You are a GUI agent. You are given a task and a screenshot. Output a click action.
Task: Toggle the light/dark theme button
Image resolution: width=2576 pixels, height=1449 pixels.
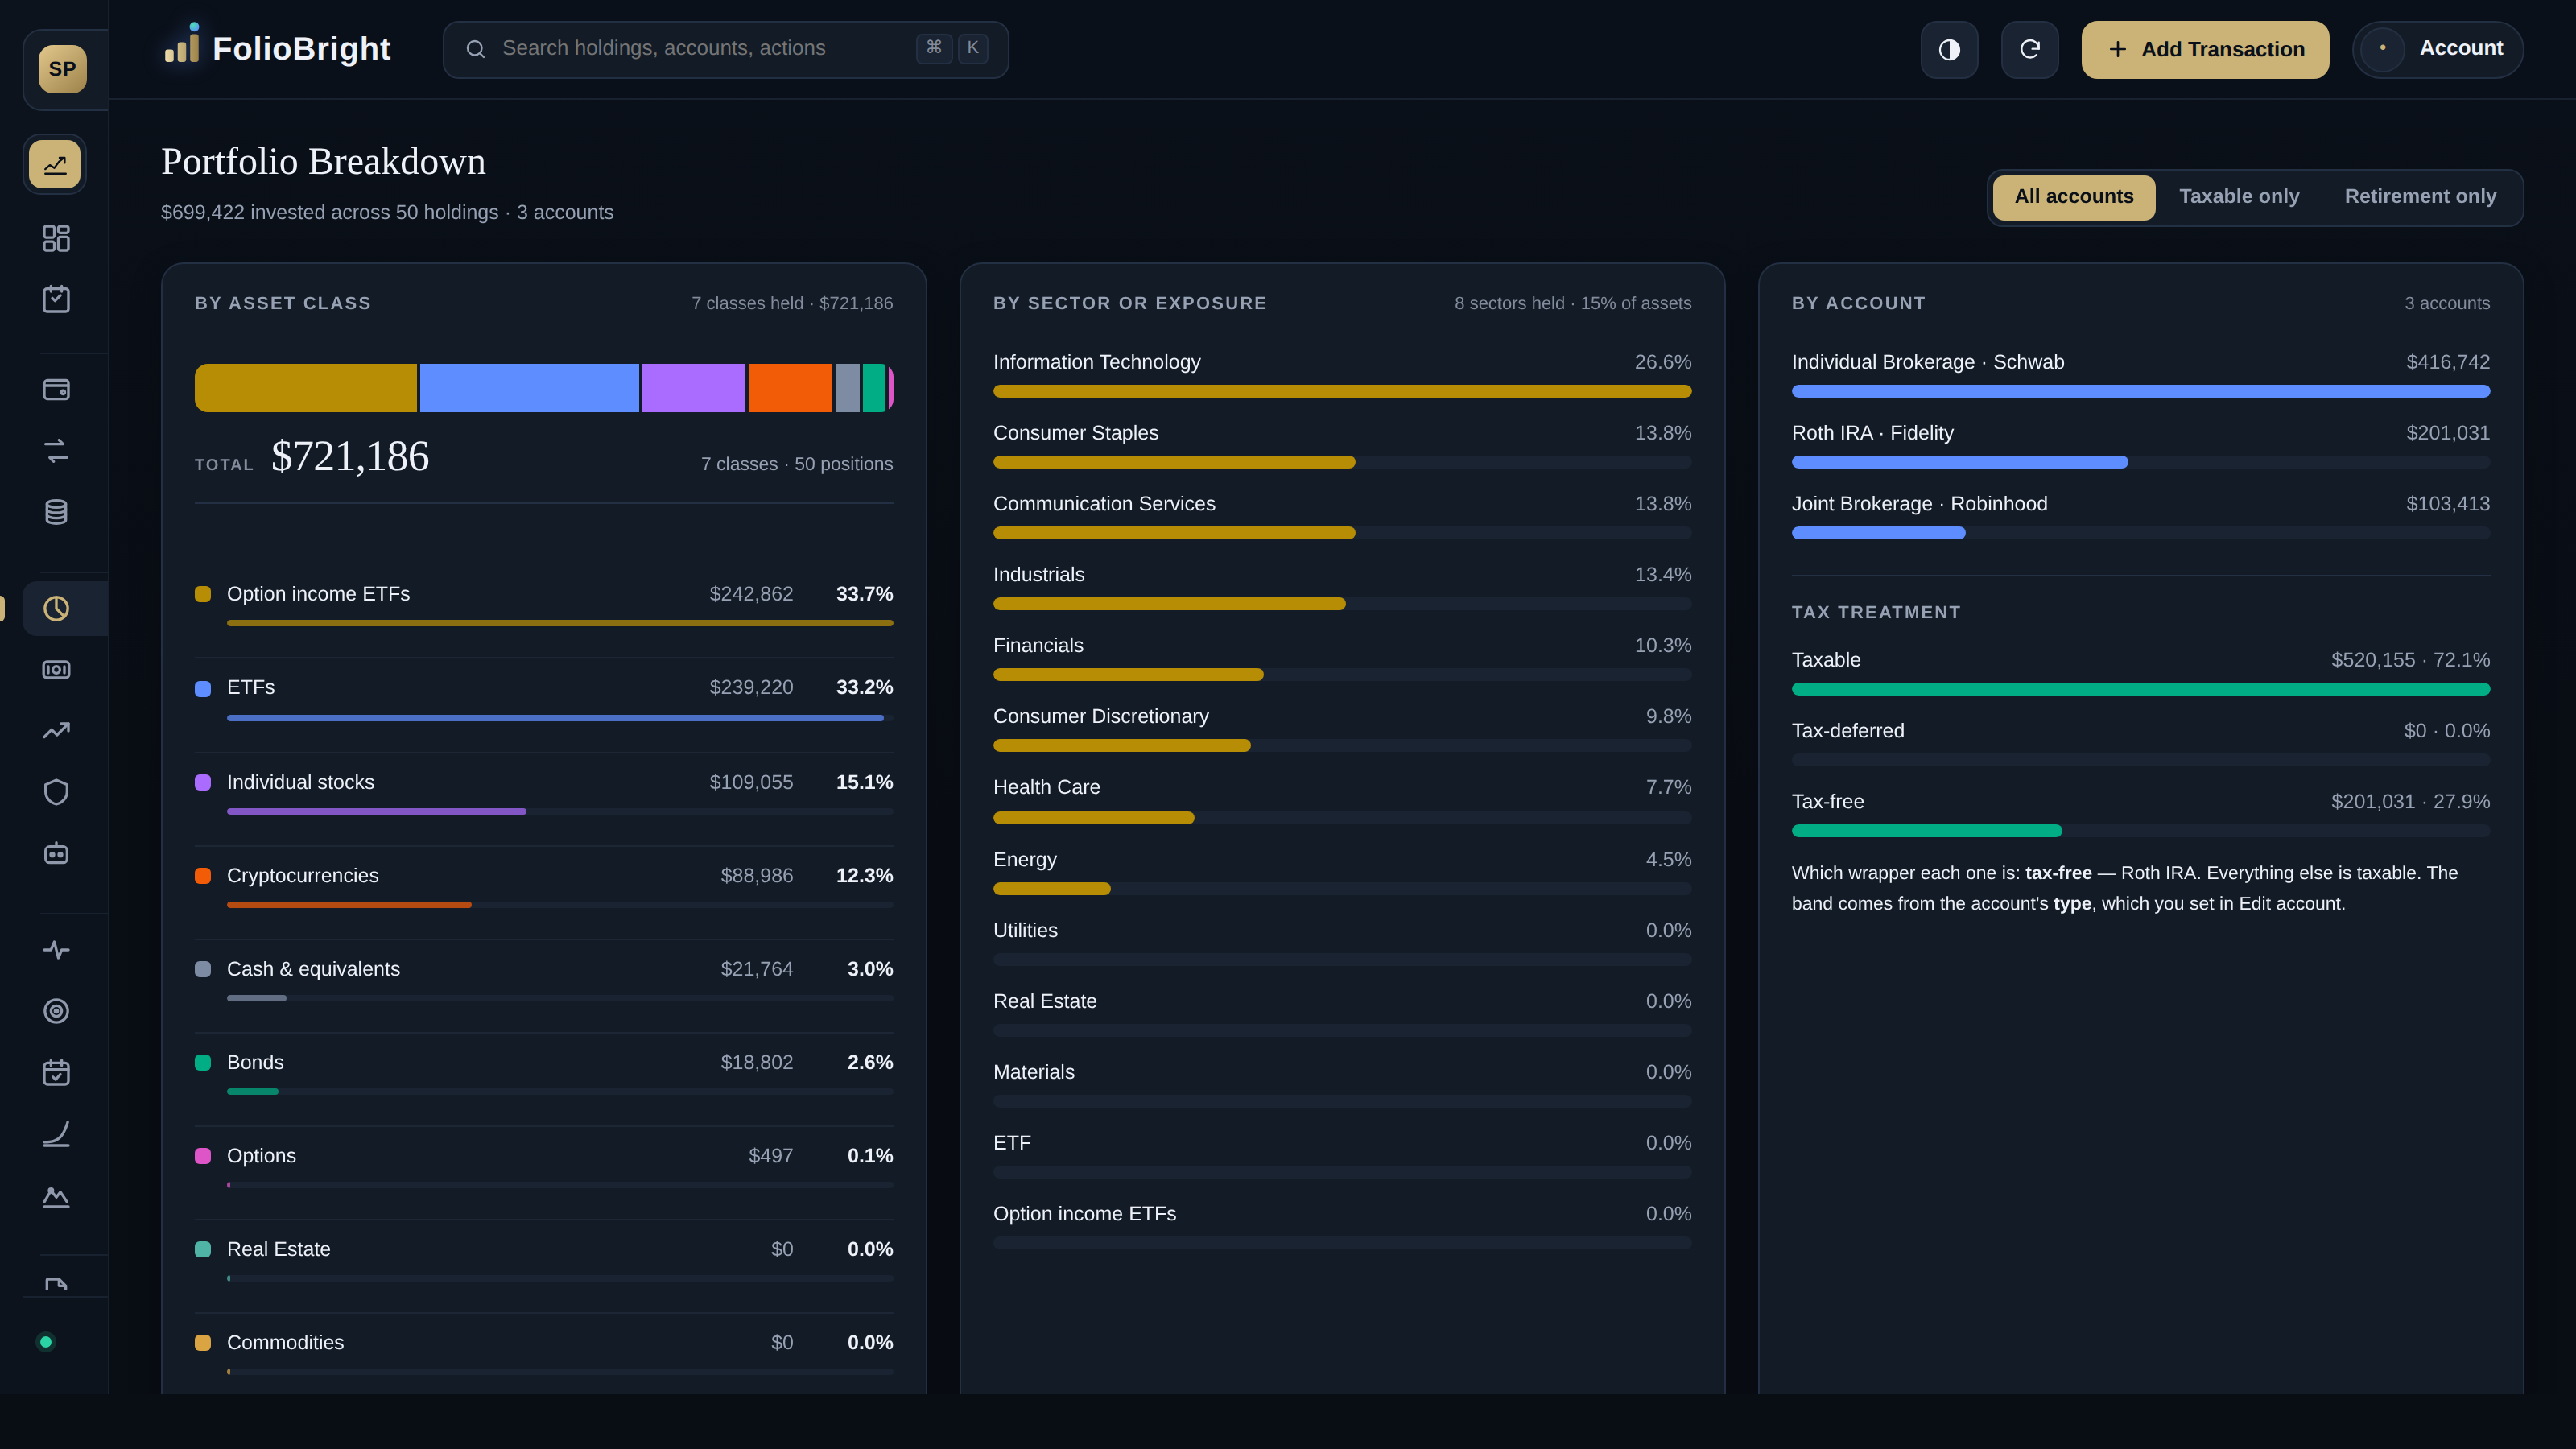point(1949,49)
